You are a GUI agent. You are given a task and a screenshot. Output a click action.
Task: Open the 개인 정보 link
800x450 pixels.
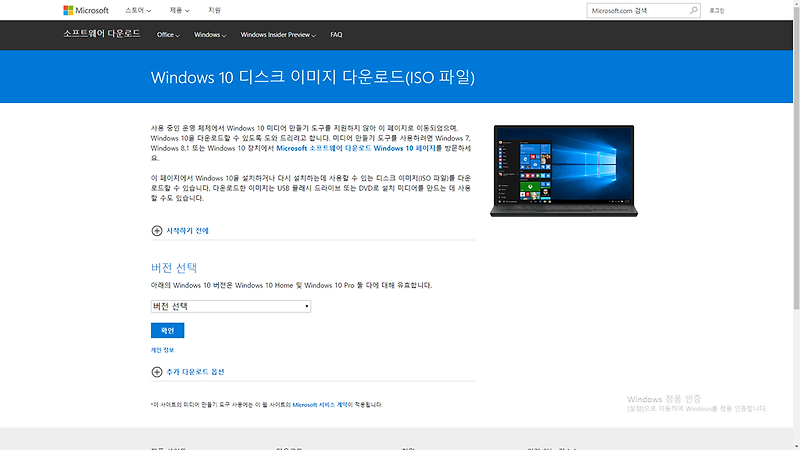(162, 350)
